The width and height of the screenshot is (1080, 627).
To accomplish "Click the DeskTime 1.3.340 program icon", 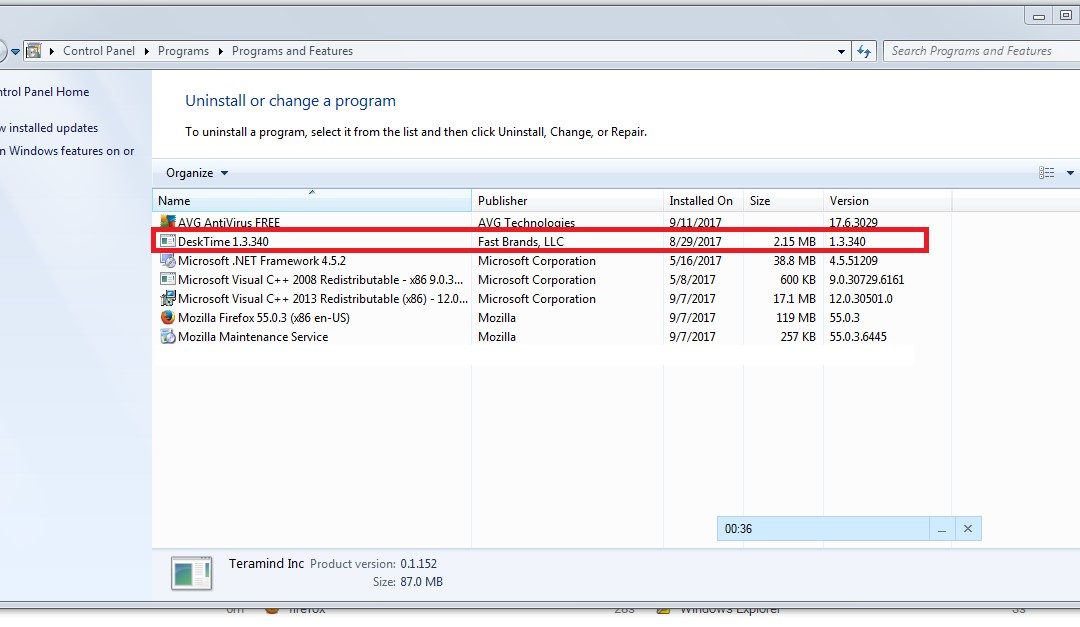I will (x=167, y=241).
